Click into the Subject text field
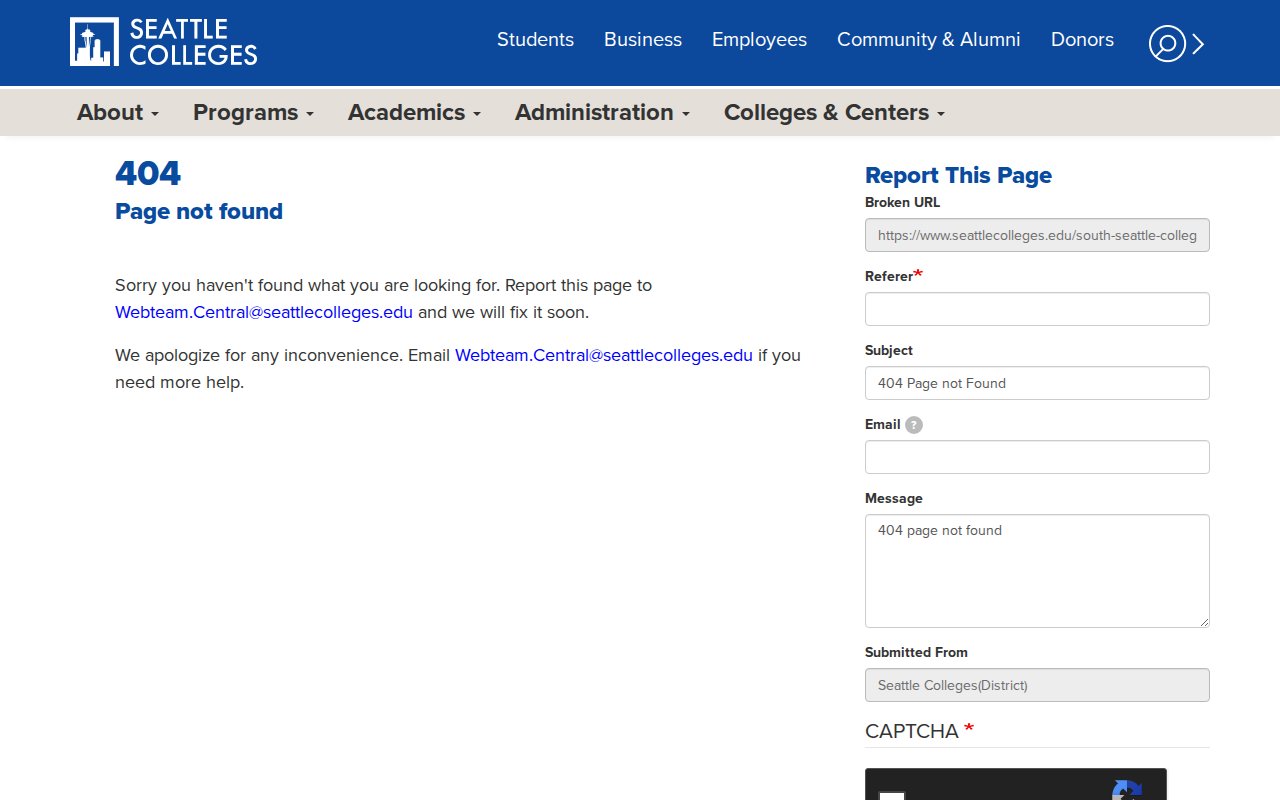 1037,383
